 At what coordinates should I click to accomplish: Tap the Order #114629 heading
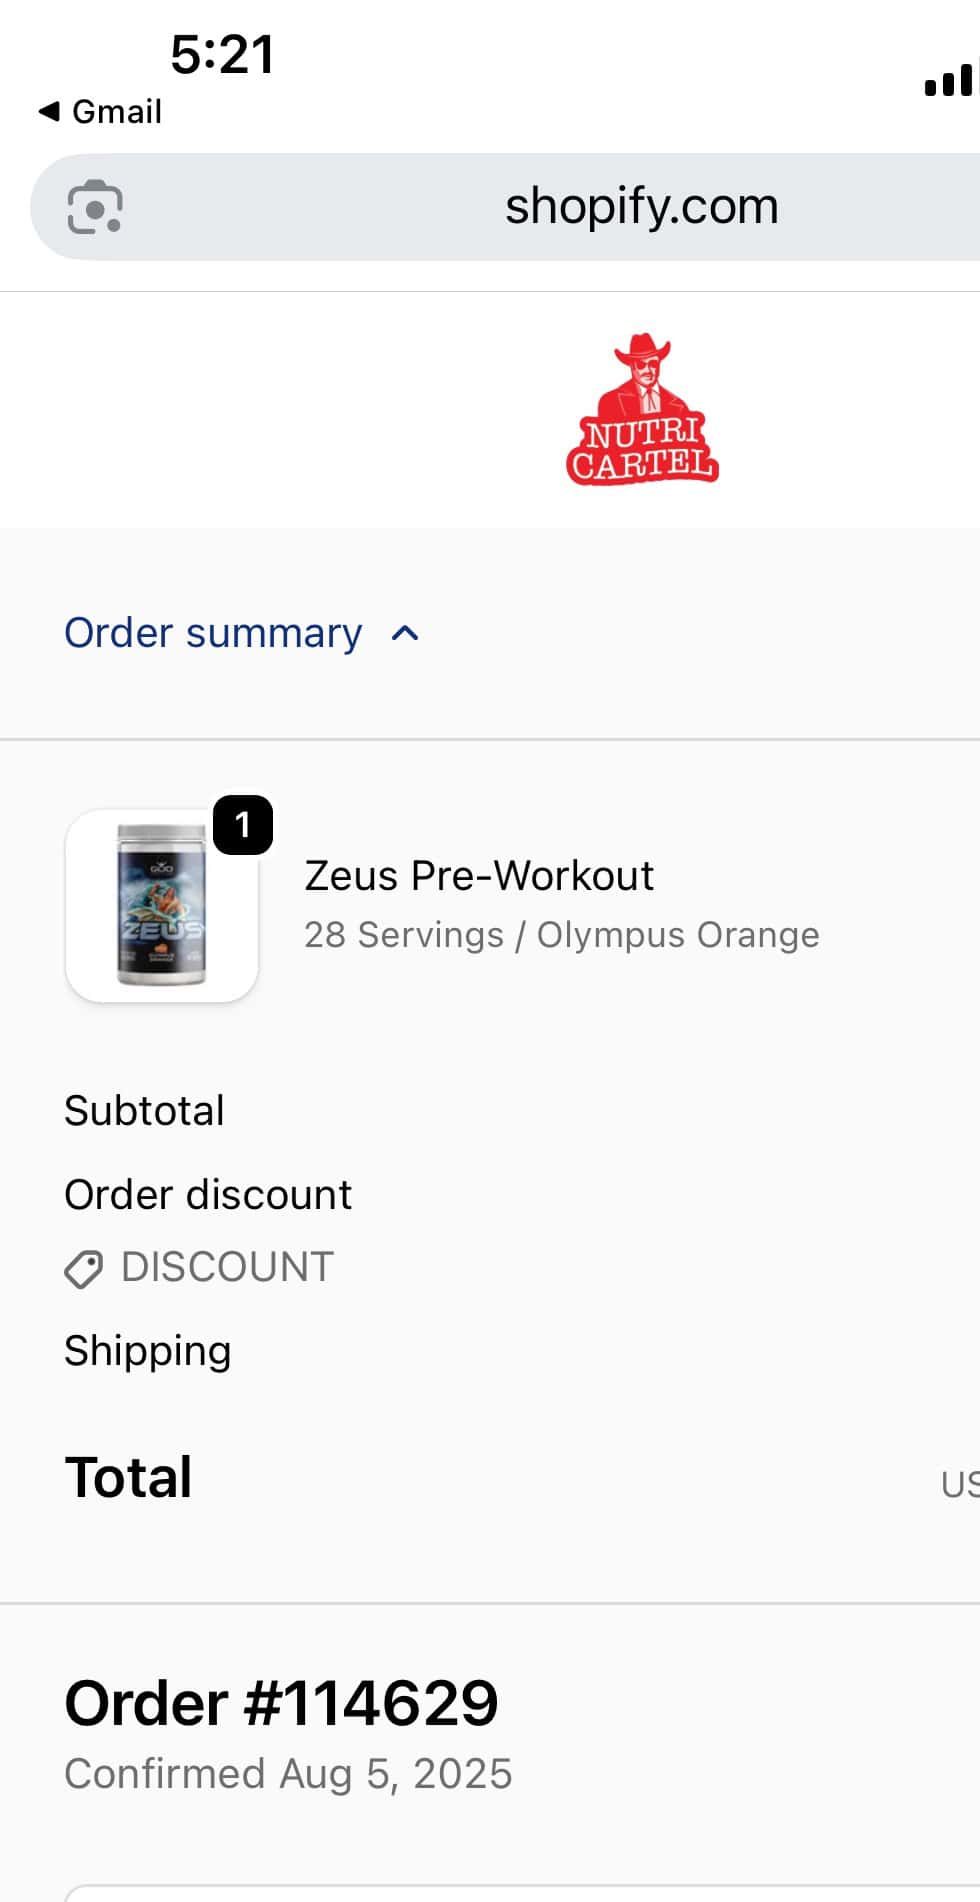[281, 1703]
